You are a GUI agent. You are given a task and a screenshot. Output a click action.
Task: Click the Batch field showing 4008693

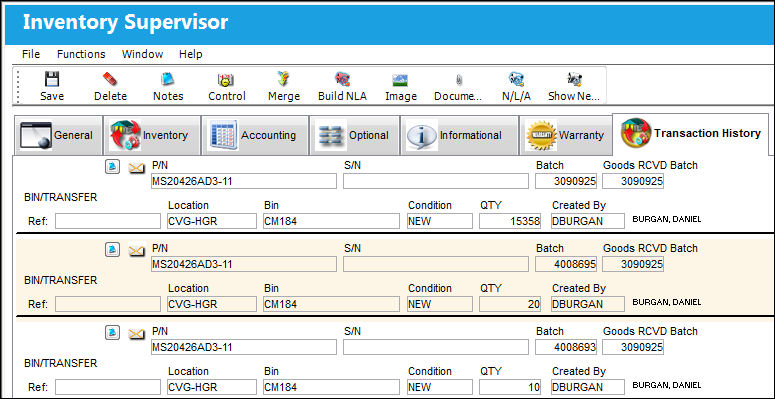566,347
